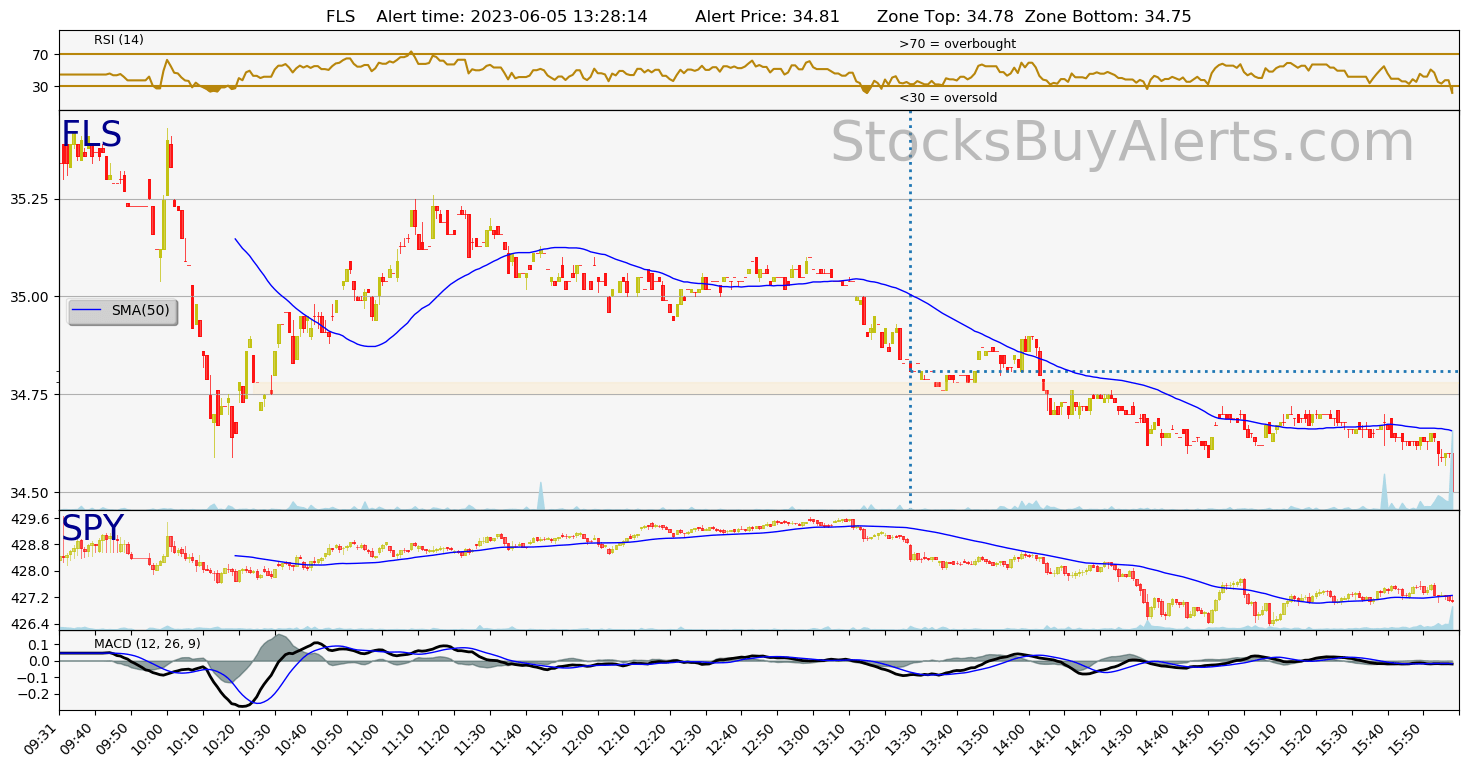The width and height of the screenshot is (1474, 768).
Task: Click the SPY ticker label
Action: click(x=92, y=528)
